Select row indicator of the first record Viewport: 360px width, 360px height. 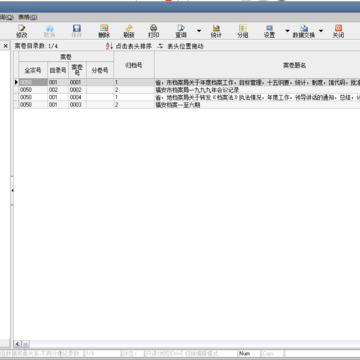pos(16,82)
